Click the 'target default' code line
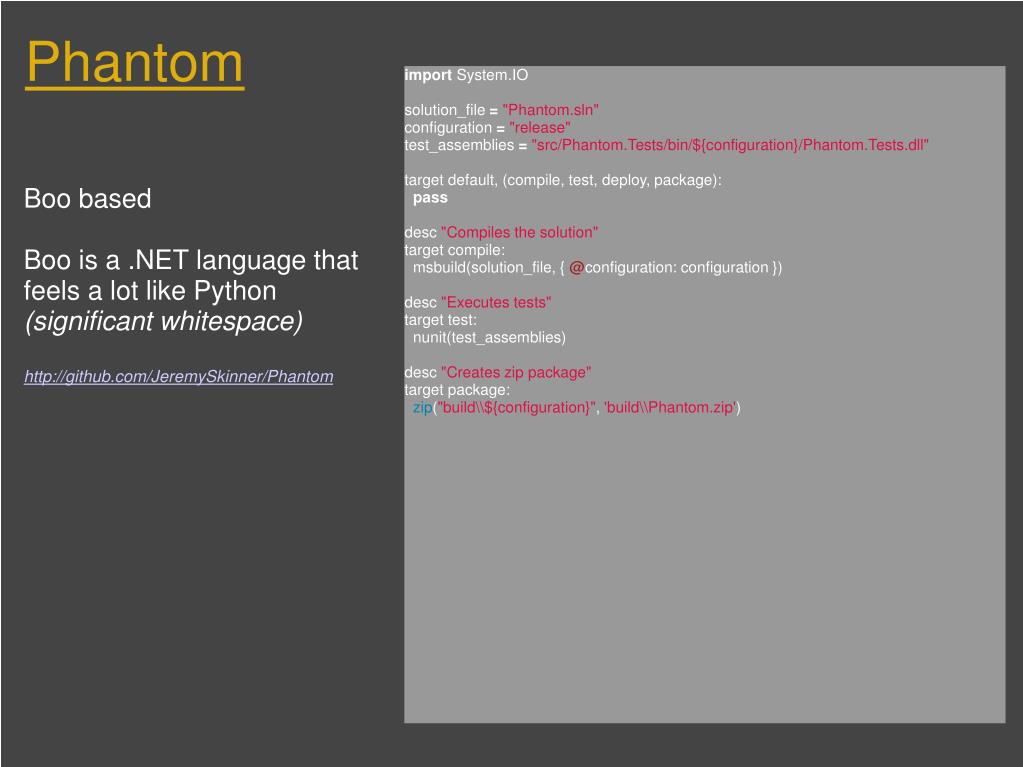 point(563,180)
